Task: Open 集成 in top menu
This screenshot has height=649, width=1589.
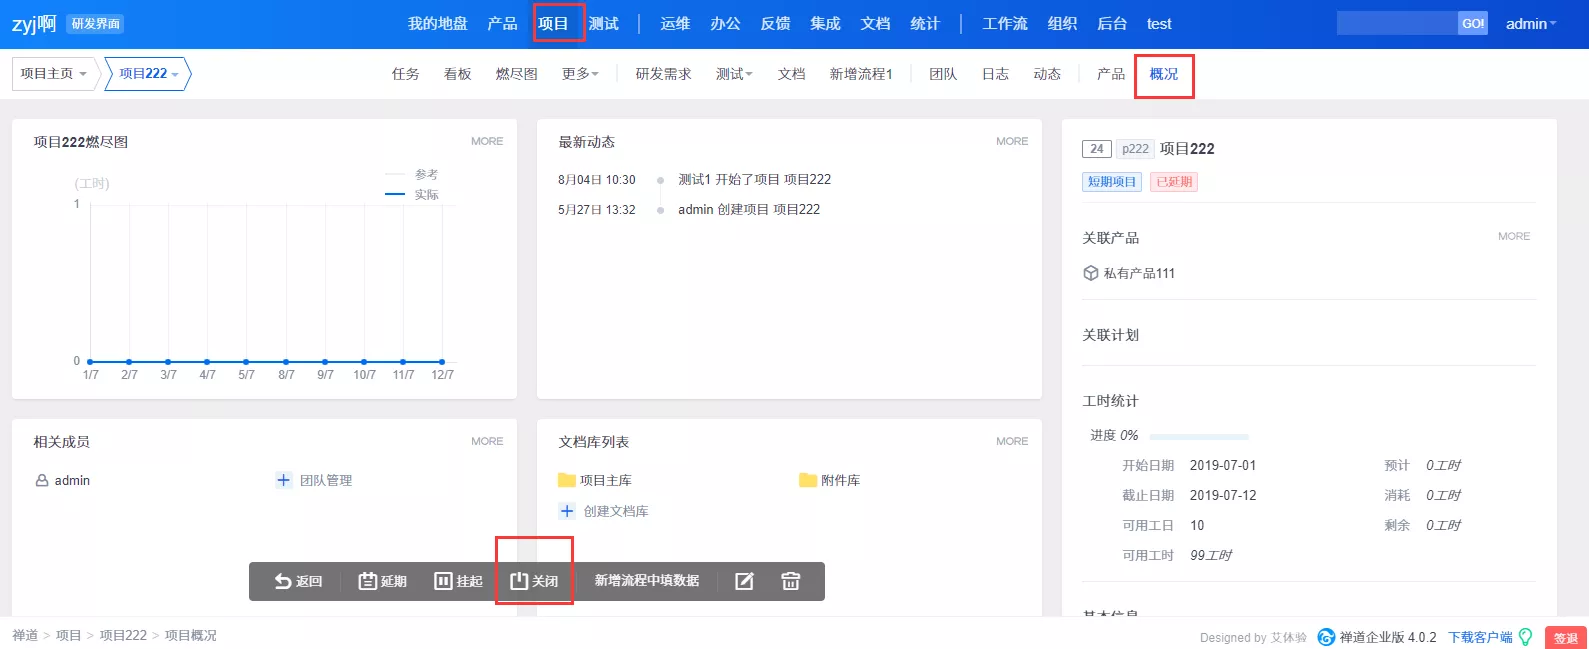Action: click(825, 24)
